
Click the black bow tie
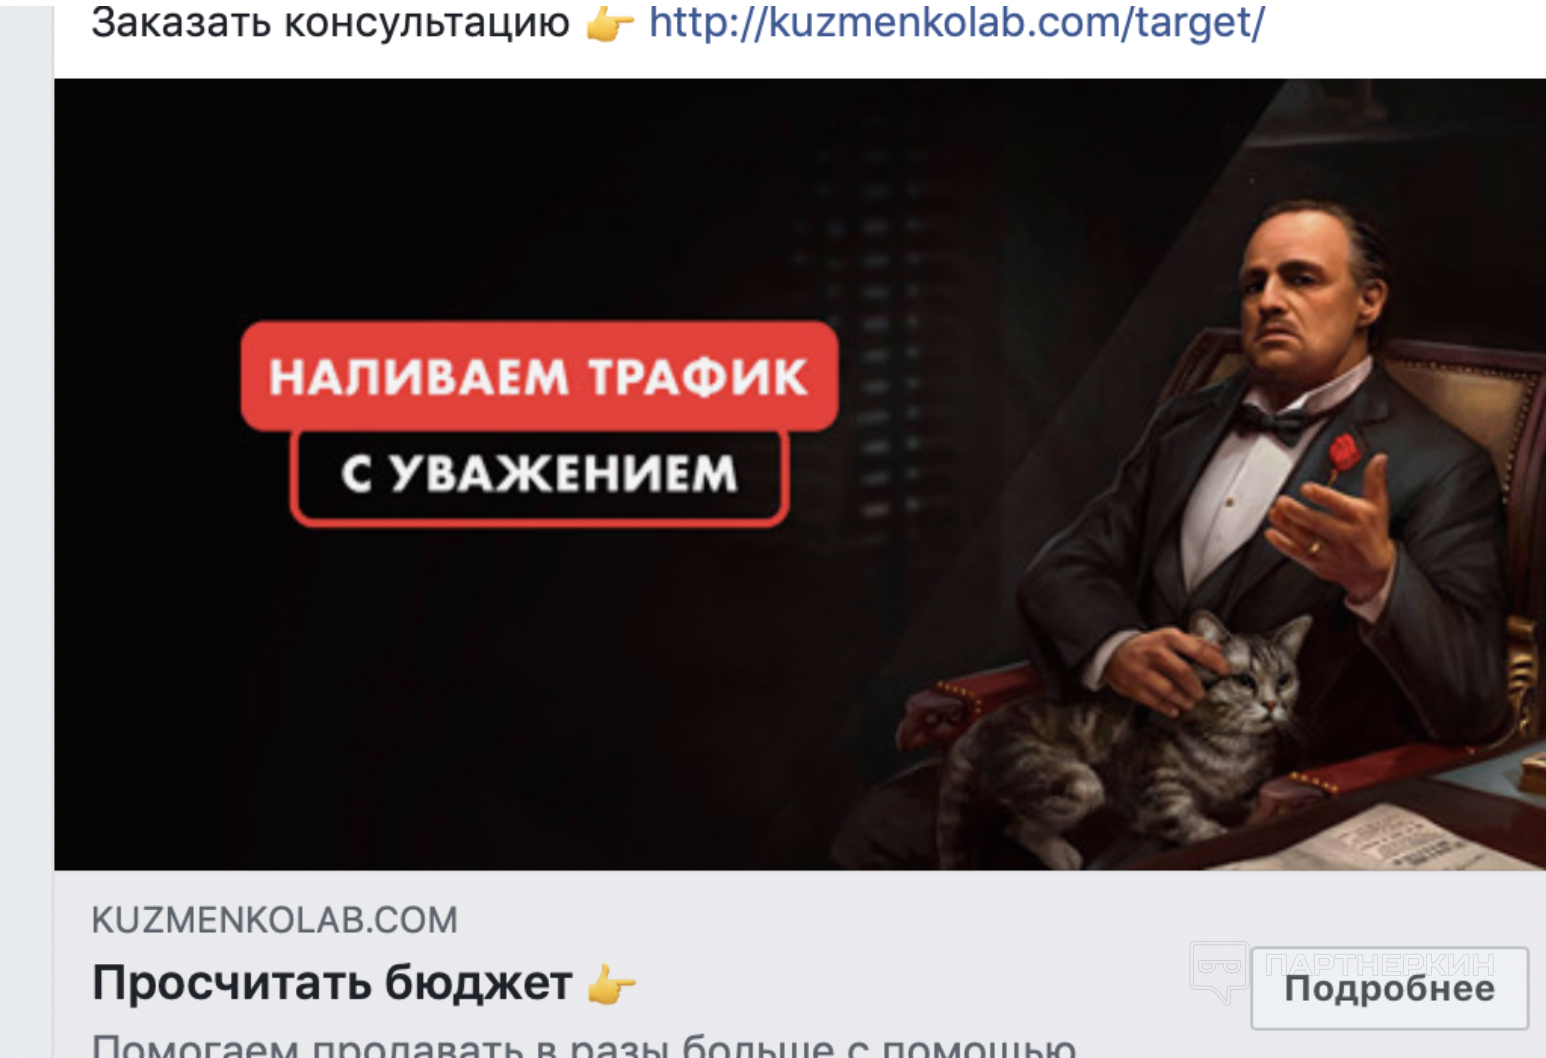click(x=1269, y=420)
